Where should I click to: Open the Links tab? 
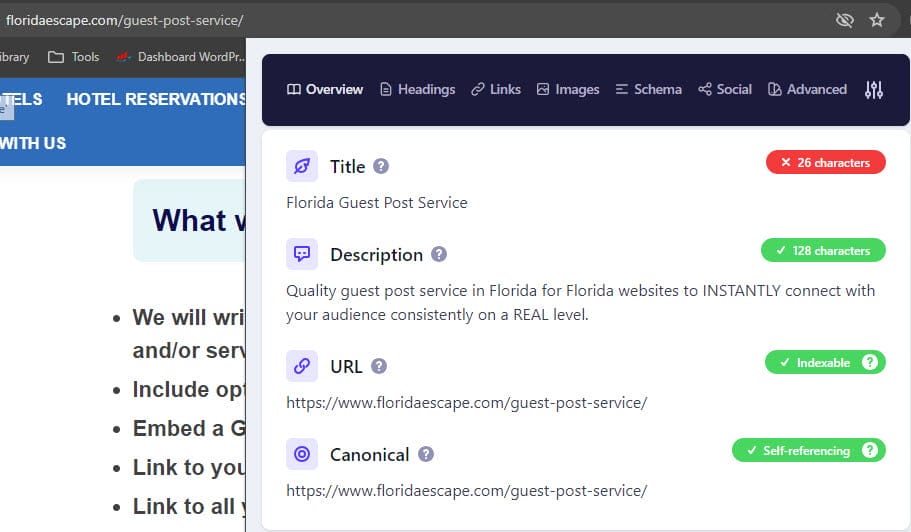tap(496, 90)
